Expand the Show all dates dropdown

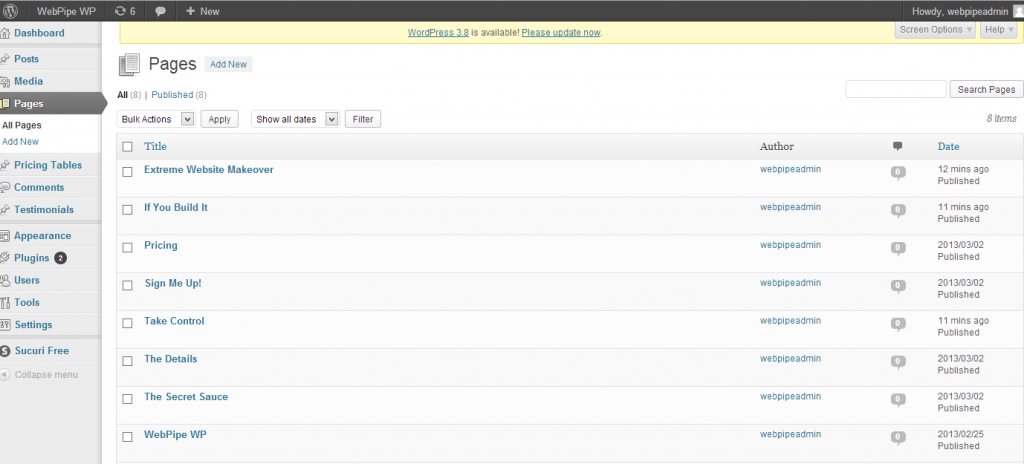pos(295,119)
